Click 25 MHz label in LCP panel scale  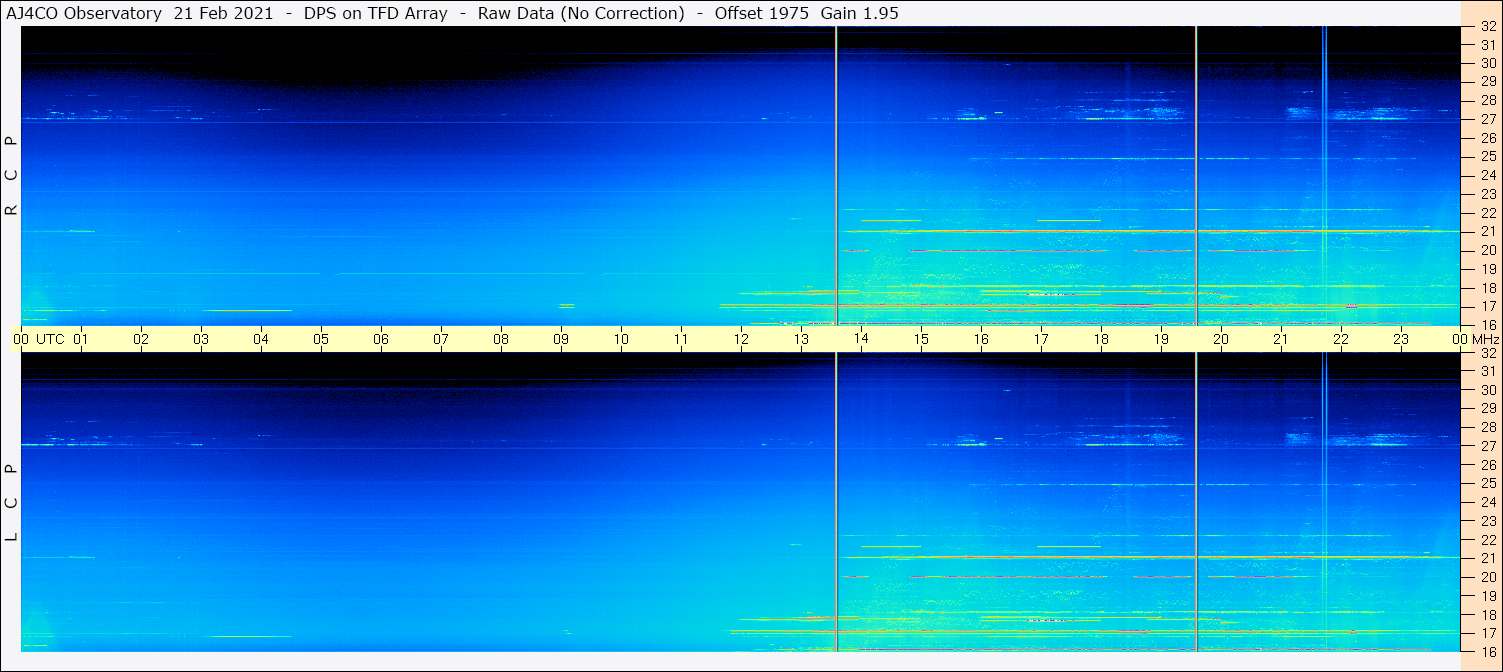coord(1487,483)
